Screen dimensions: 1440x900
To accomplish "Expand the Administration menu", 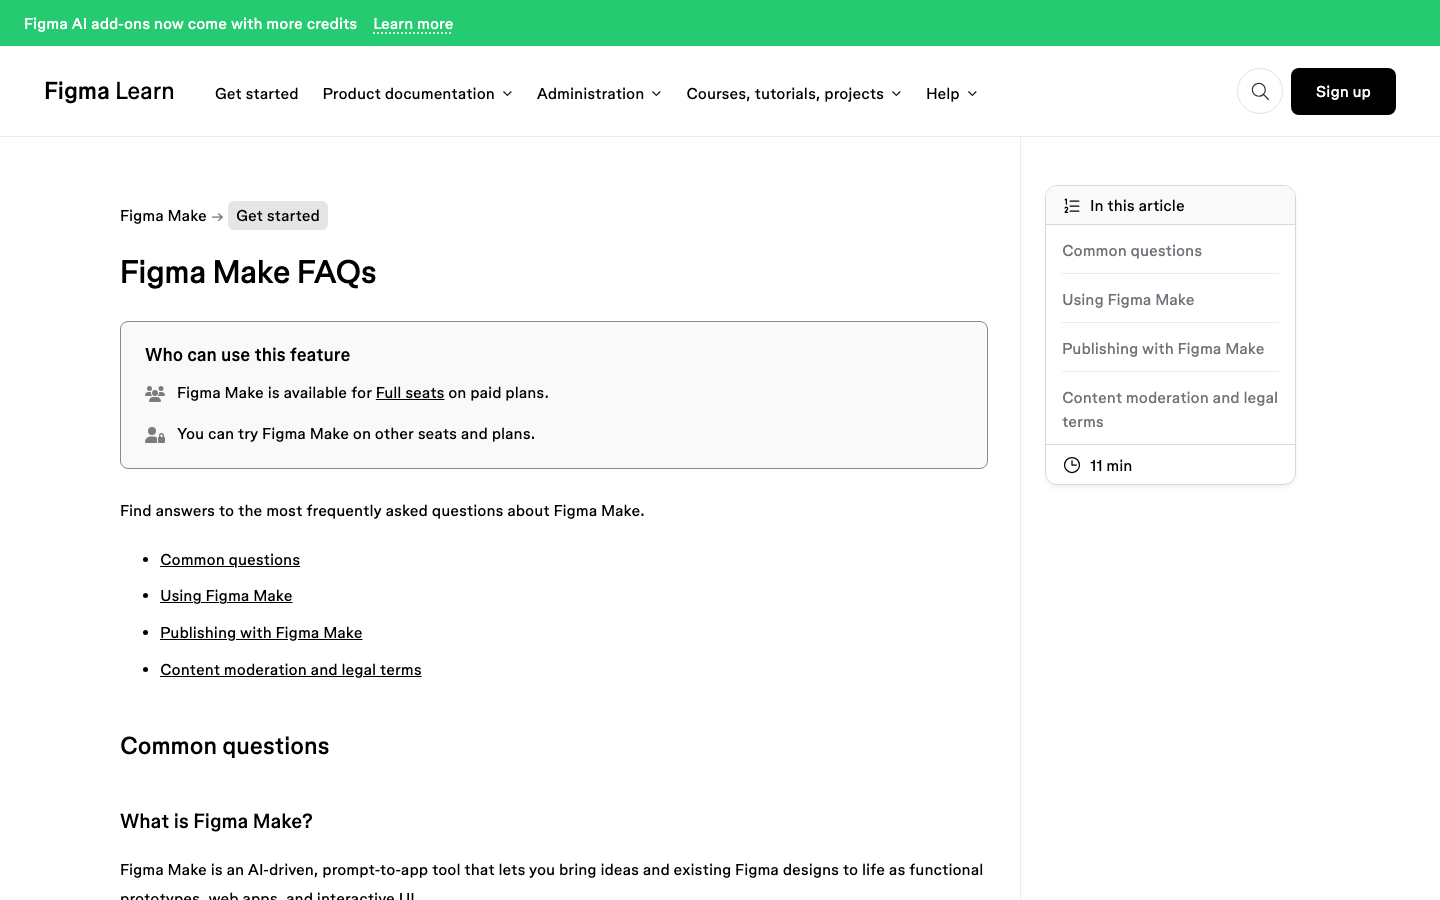I will [x=599, y=93].
